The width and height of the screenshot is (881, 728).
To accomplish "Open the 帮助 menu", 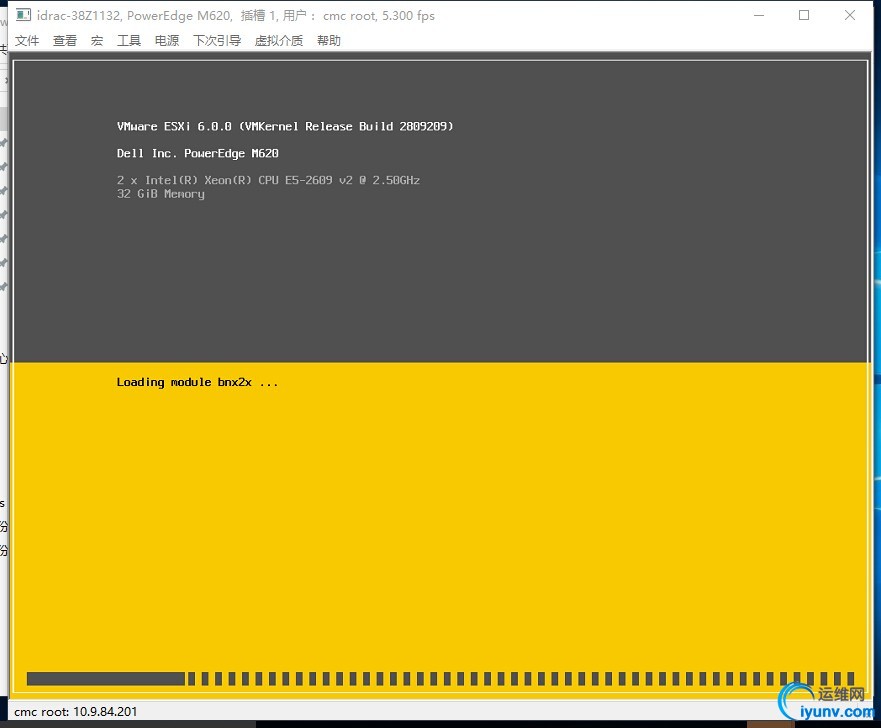I will pos(329,40).
